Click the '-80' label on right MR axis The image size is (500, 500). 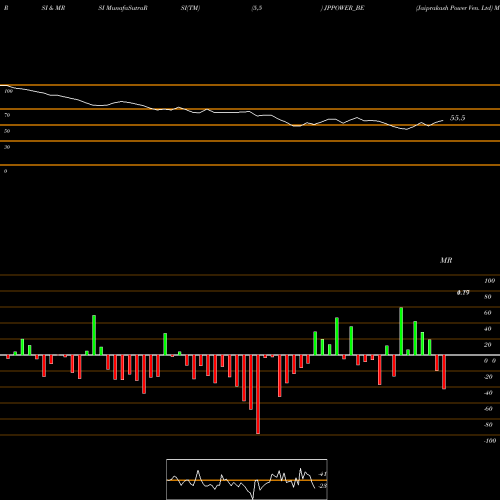[488, 425]
